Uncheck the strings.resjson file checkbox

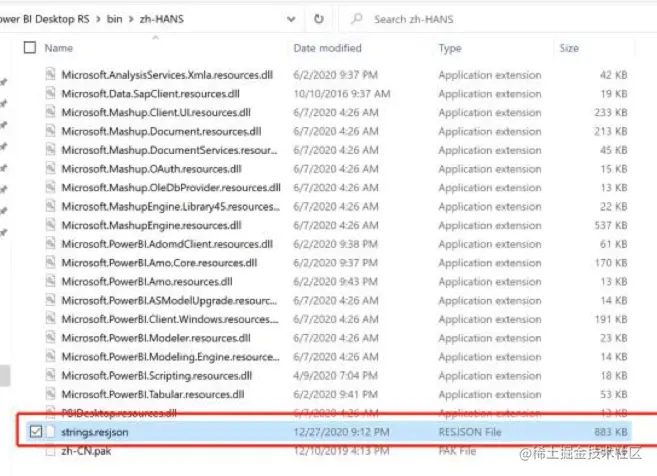(x=36, y=432)
